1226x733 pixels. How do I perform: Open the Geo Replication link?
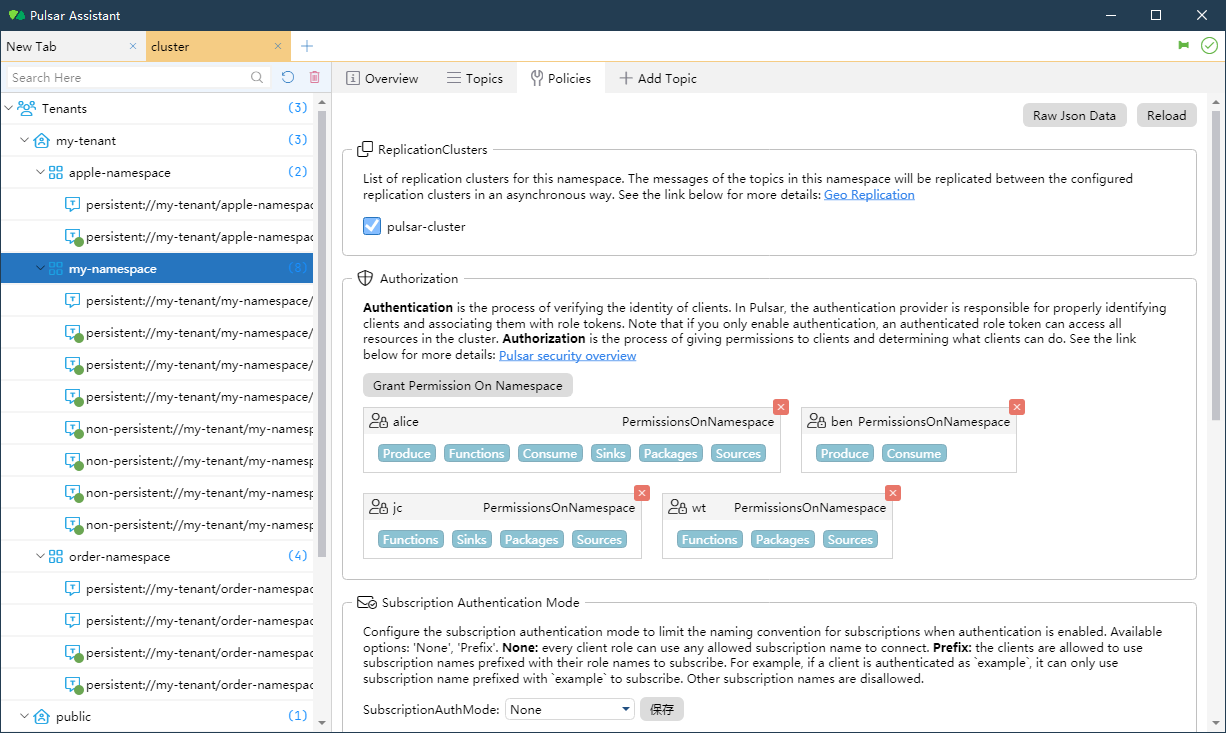(868, 195)
